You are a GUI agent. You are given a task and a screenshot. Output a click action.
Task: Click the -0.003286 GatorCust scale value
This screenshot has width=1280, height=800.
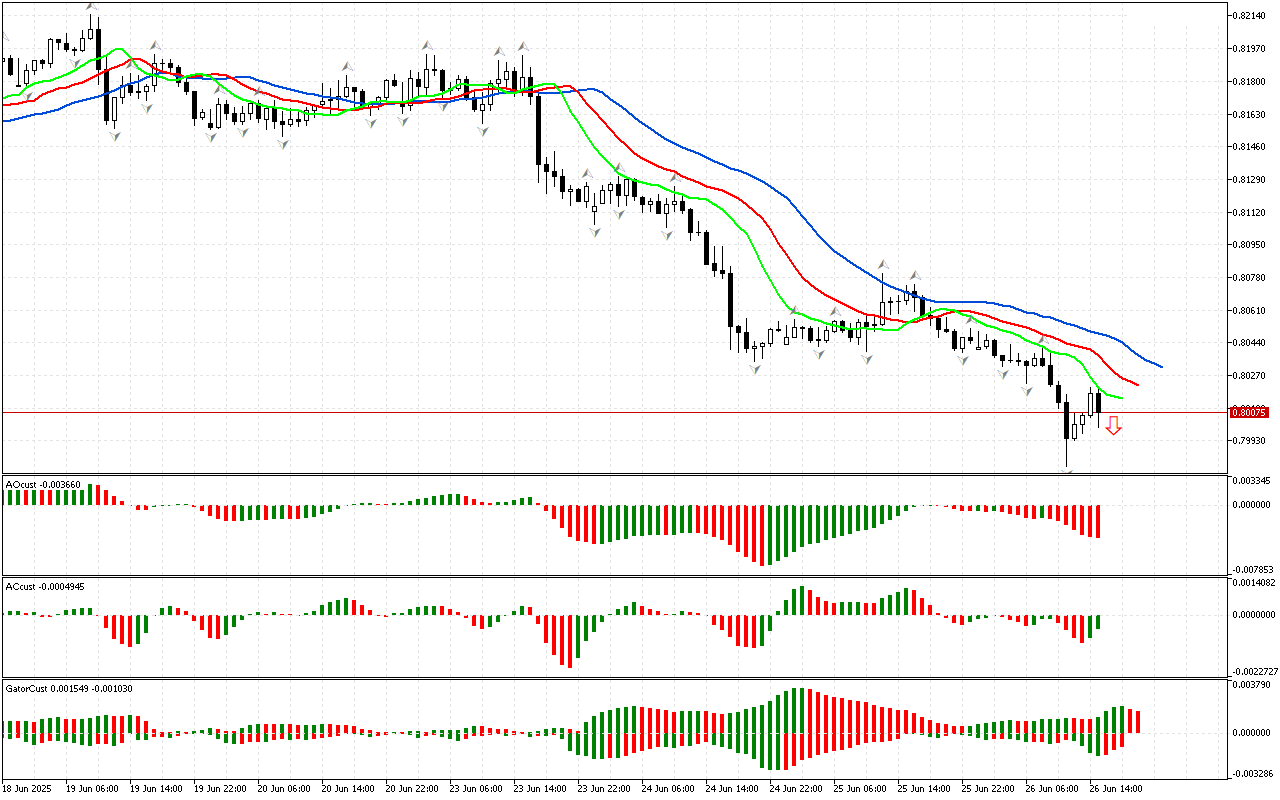coord(1251,774)
